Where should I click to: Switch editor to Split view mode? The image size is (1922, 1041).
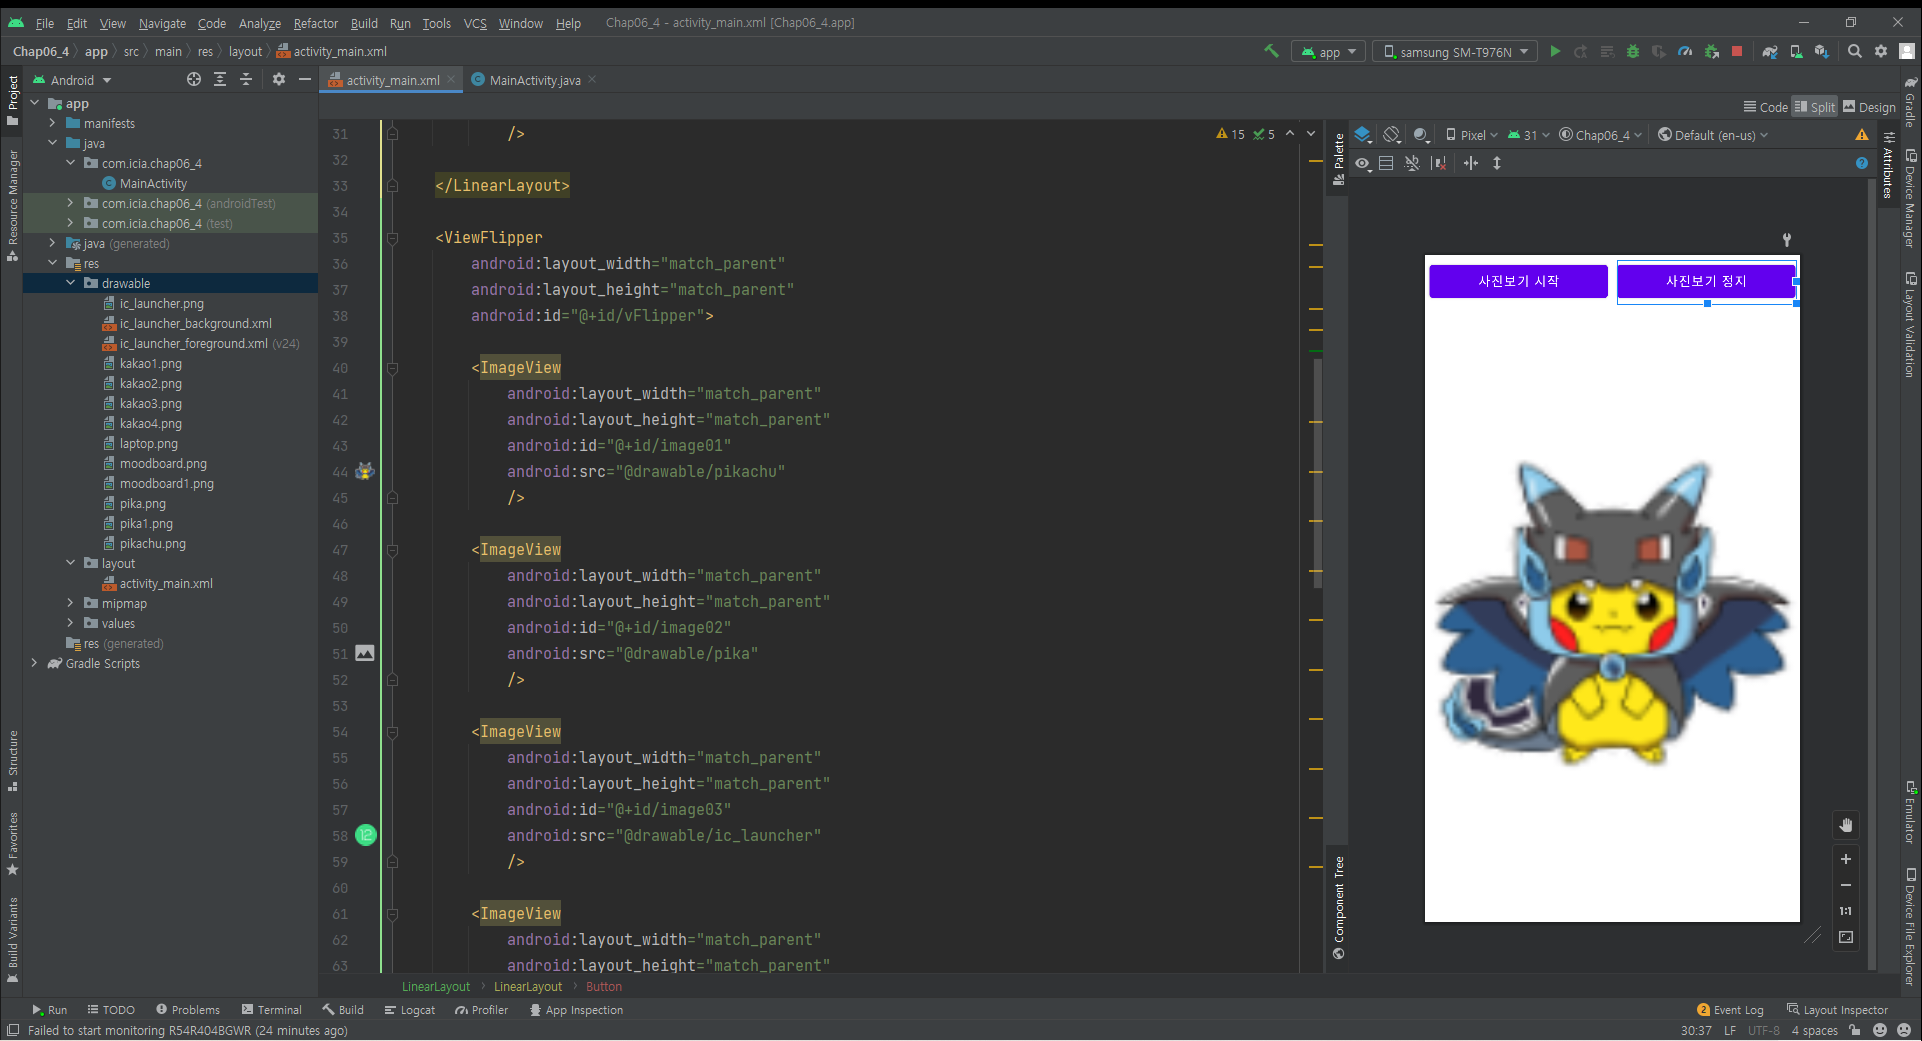coord(1815,107)
